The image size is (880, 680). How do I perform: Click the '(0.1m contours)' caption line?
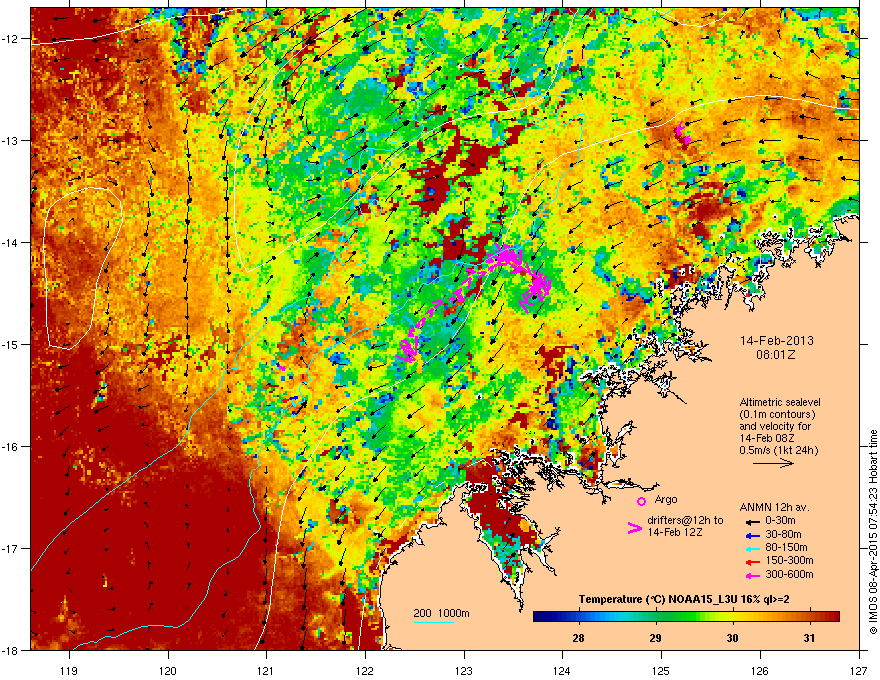[777, 415]
